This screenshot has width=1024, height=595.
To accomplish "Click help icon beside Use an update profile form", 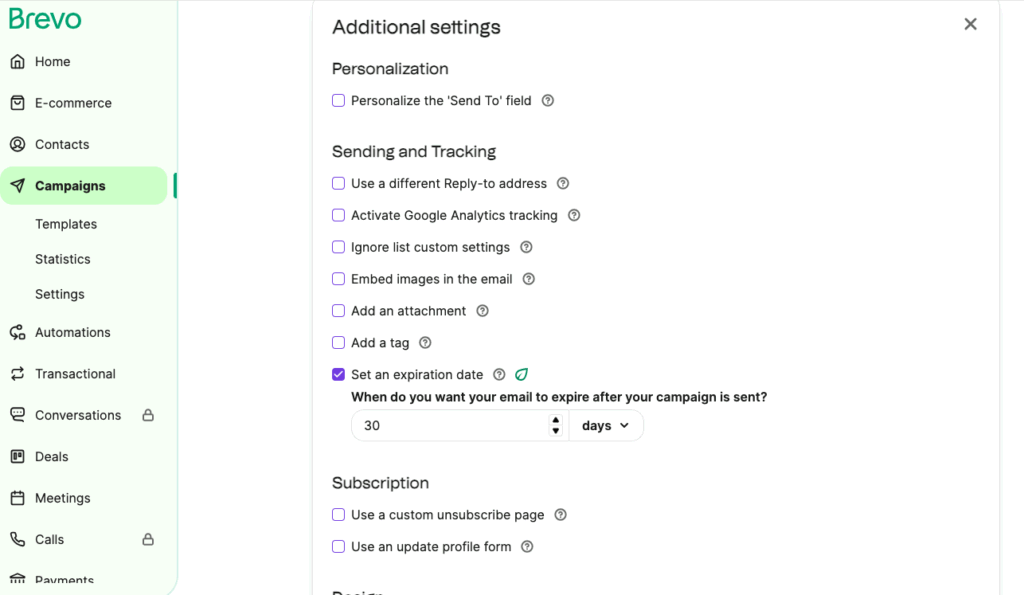I will tap(527, 547).
